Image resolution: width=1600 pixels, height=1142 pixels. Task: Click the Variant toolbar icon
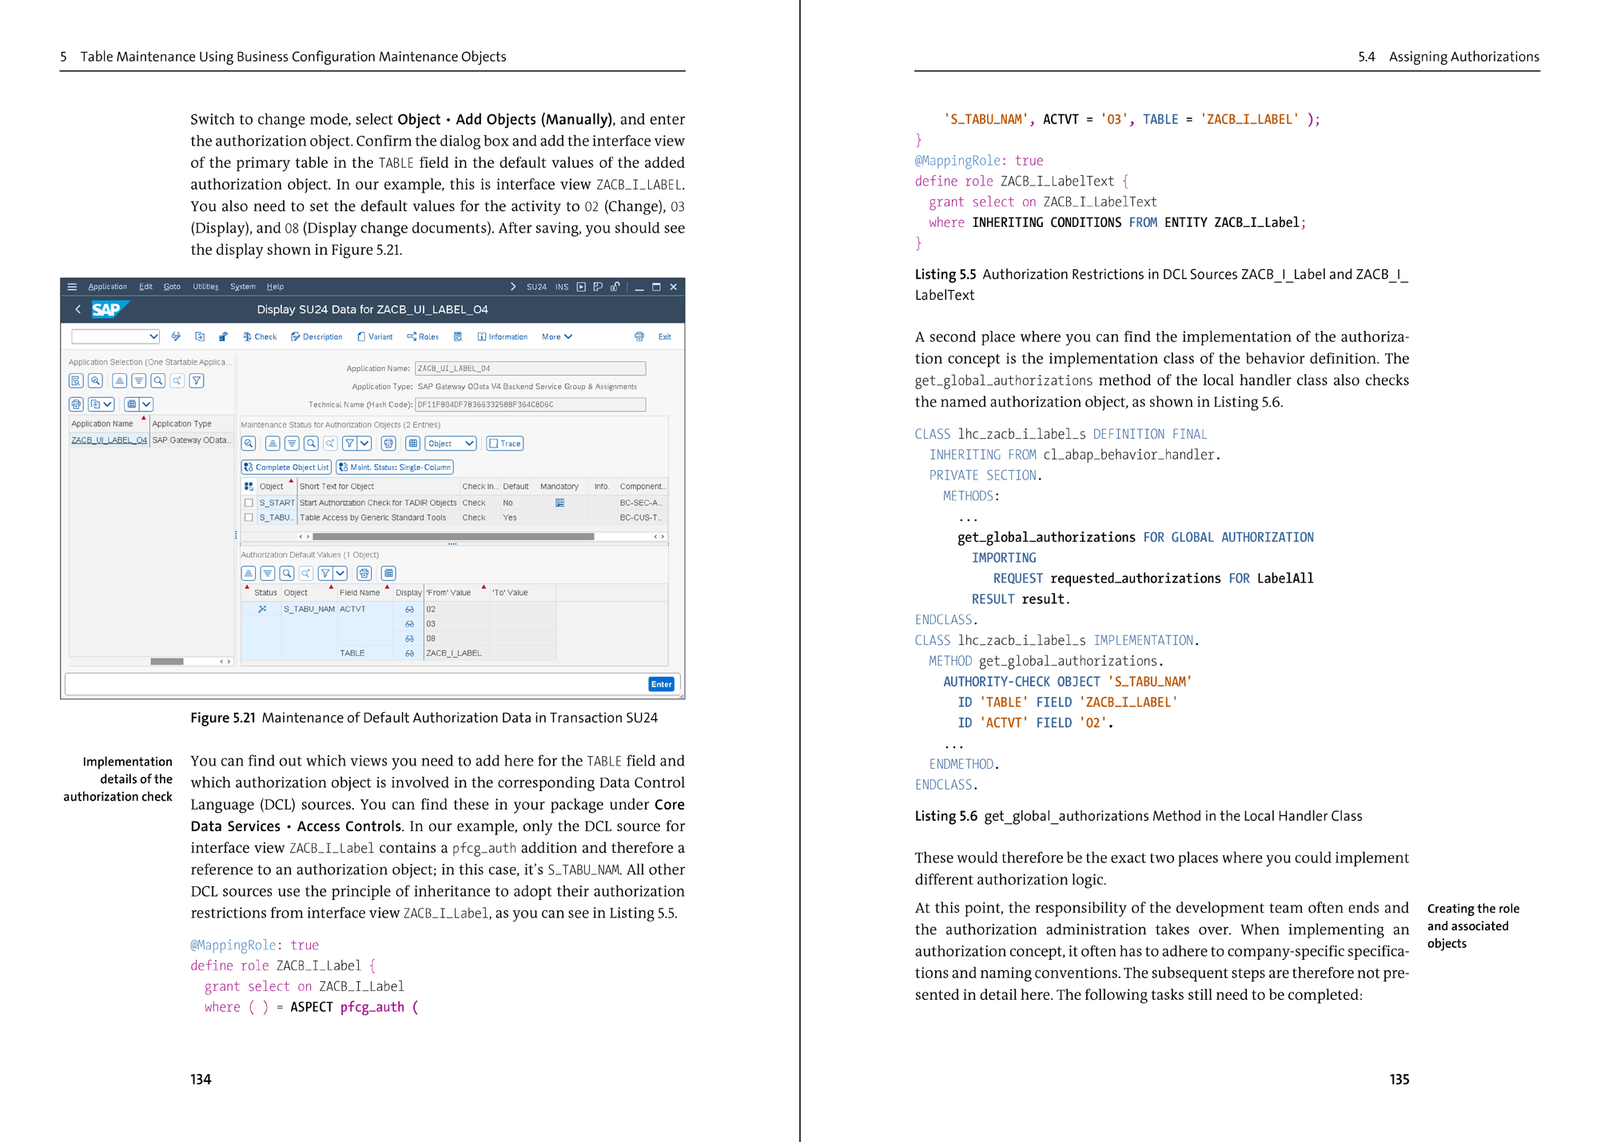click(375, 337)
